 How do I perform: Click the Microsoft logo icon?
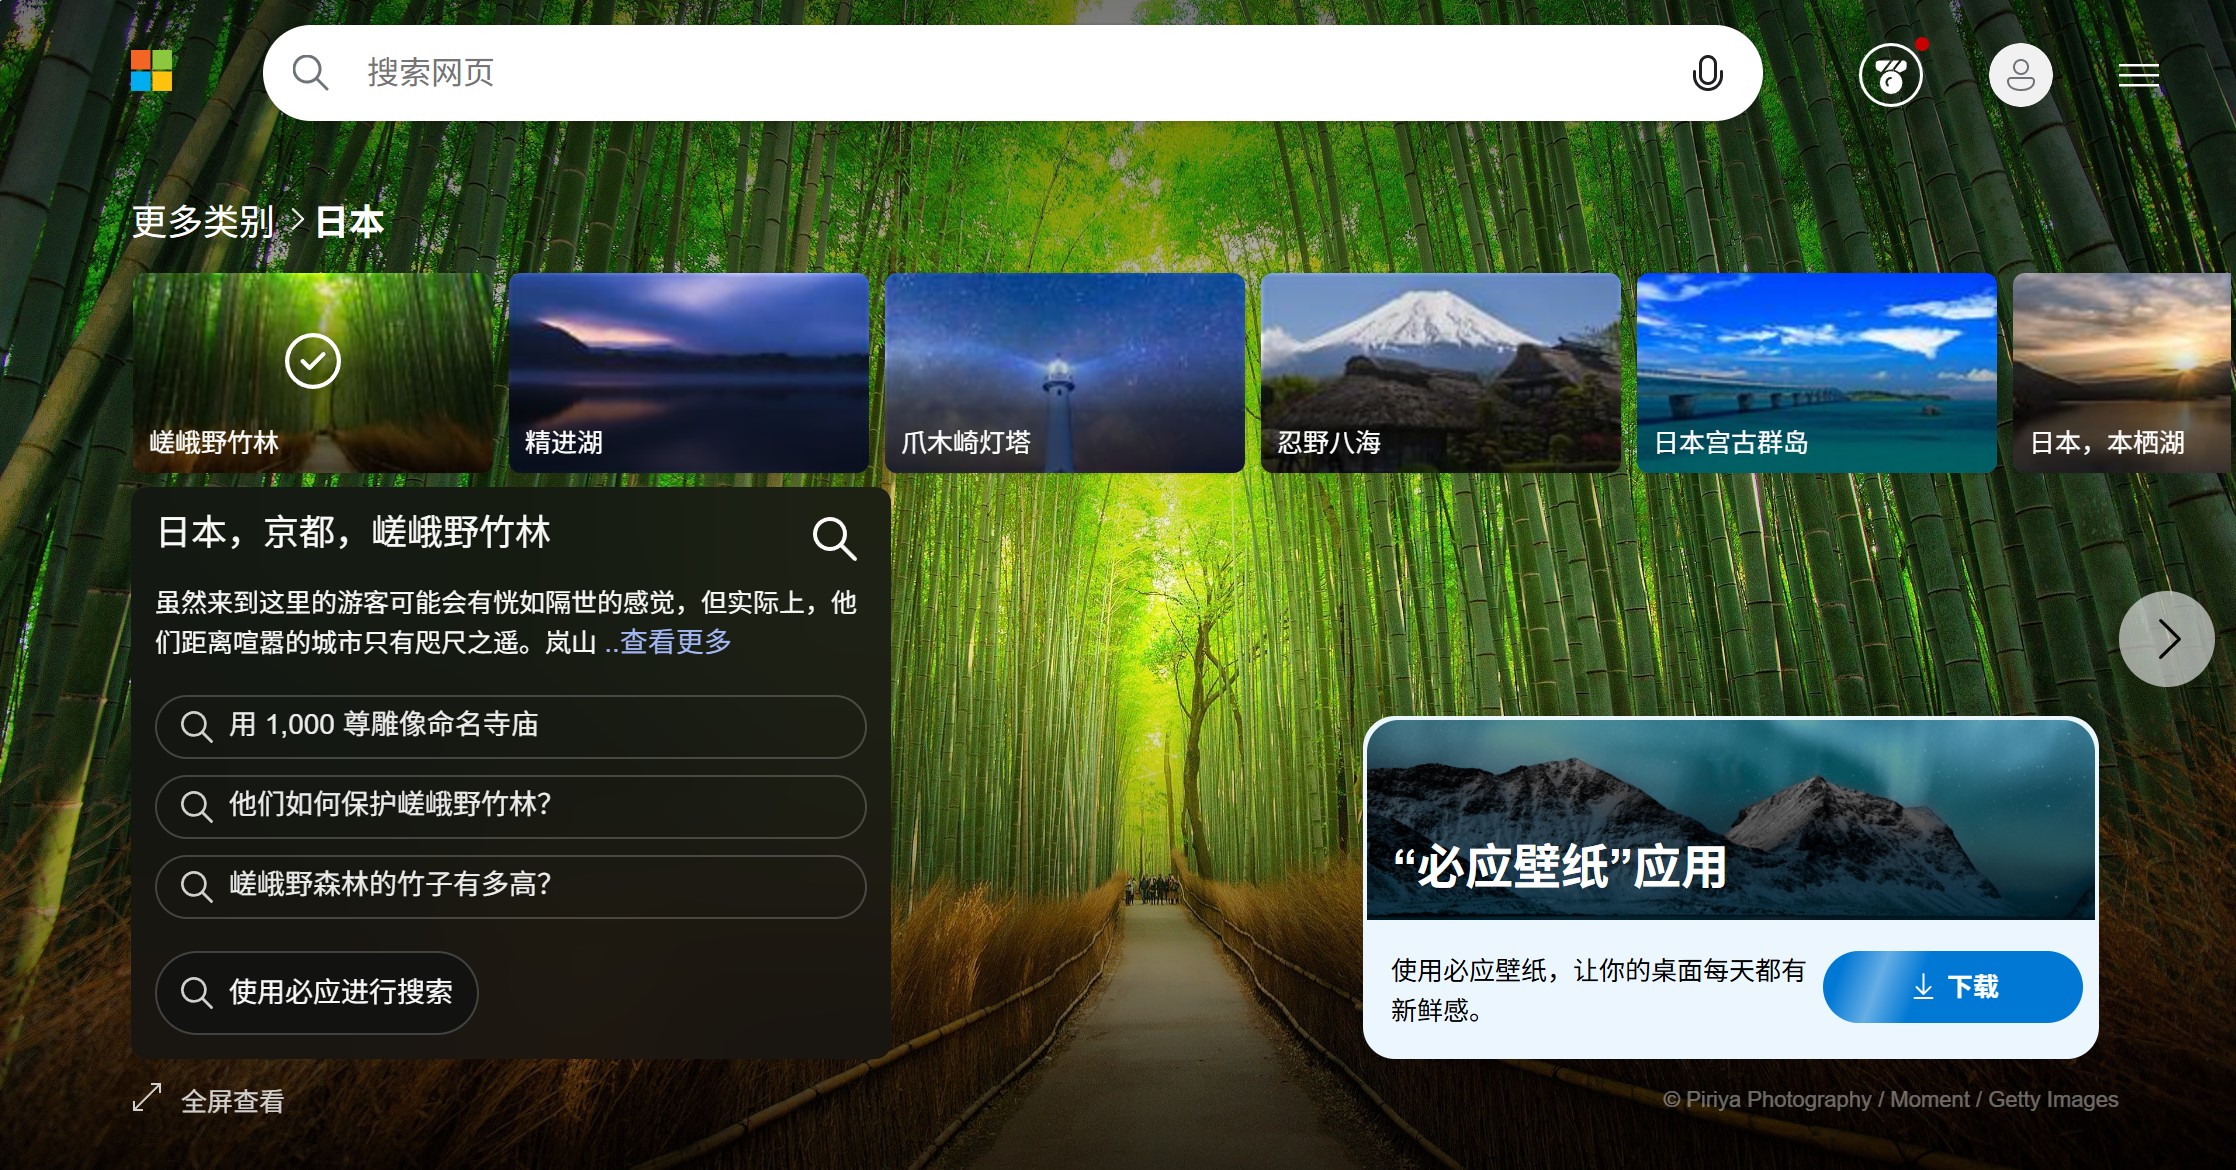pos(151,71)
